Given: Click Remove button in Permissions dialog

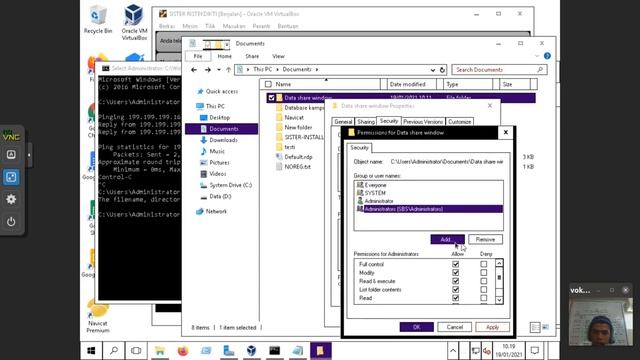Looking at the screenshot, I should [x=485, y=239].
